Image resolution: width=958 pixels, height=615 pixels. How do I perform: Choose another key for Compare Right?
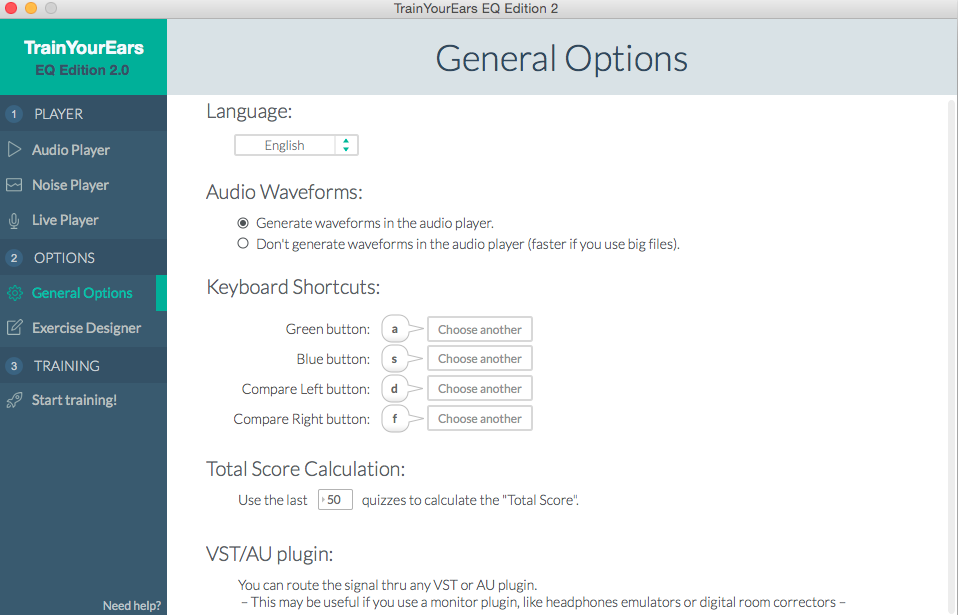tap(479, 419)
